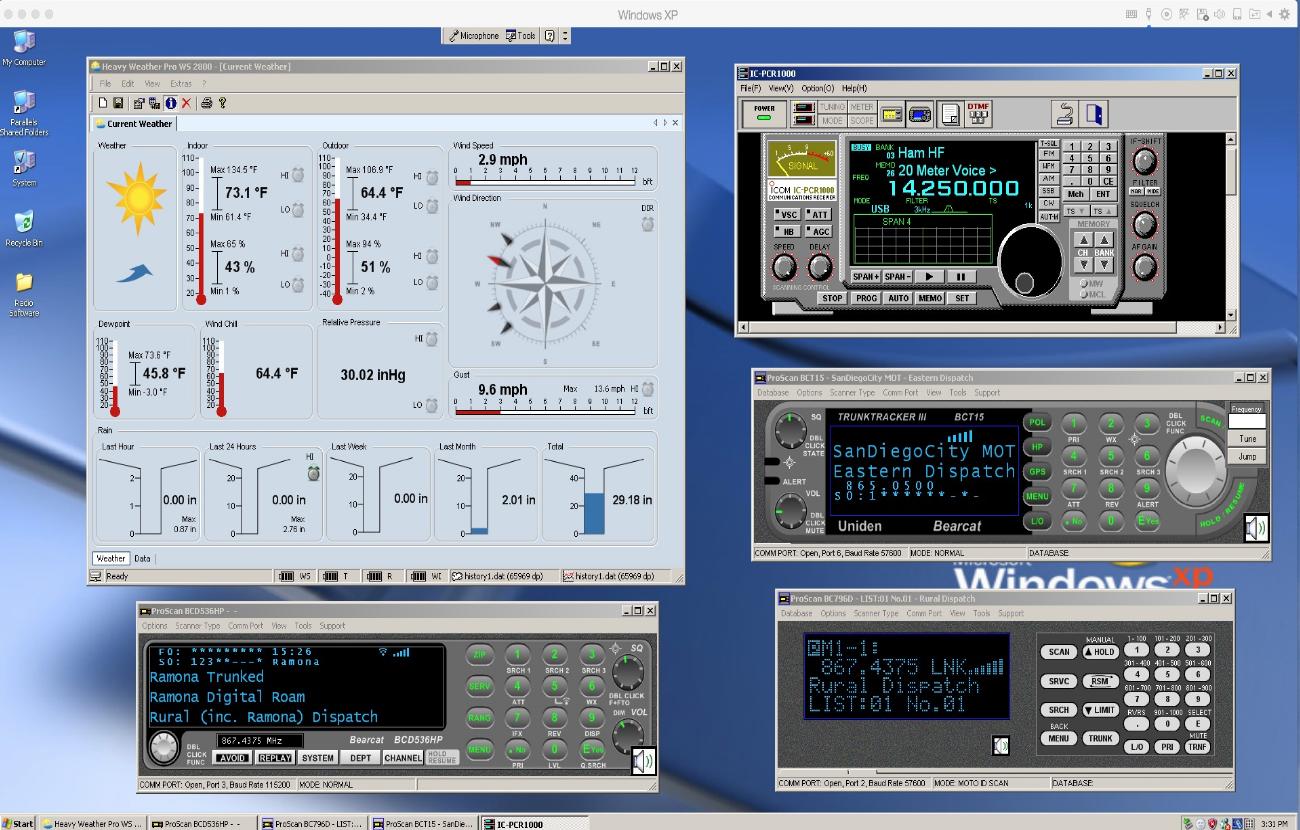Open Scanner Type menu in ProScan BCT15
This screenshot has height=830, width=1300.
(x=854, y=393)
